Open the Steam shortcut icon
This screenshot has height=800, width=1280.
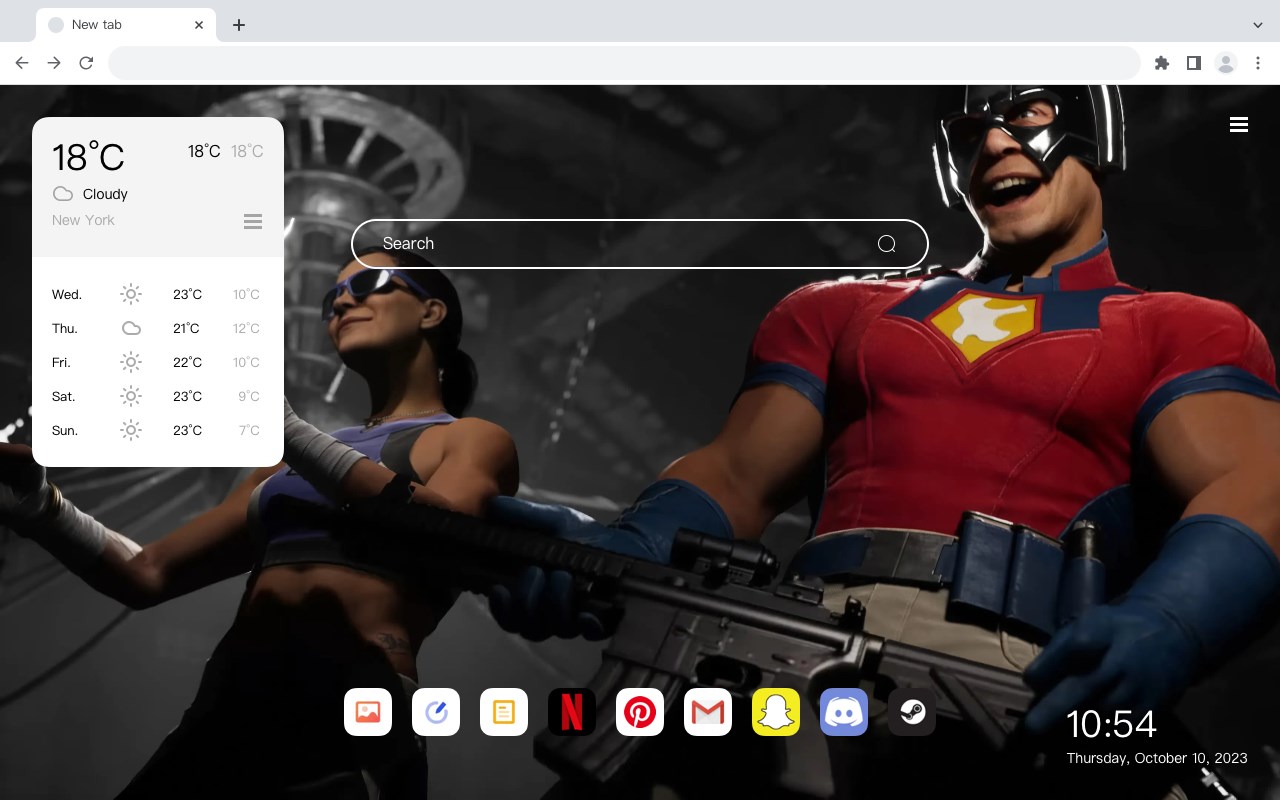(x=912, y=712)
